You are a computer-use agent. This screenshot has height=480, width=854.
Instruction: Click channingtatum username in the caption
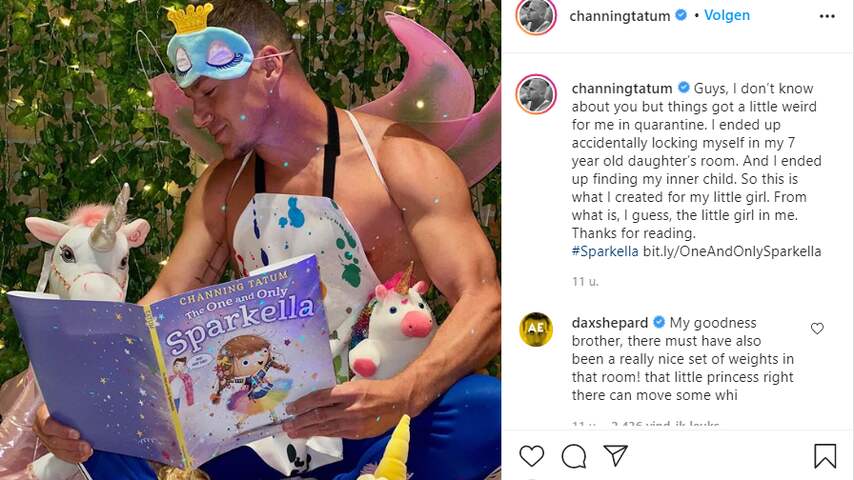[x=622, y=88]
